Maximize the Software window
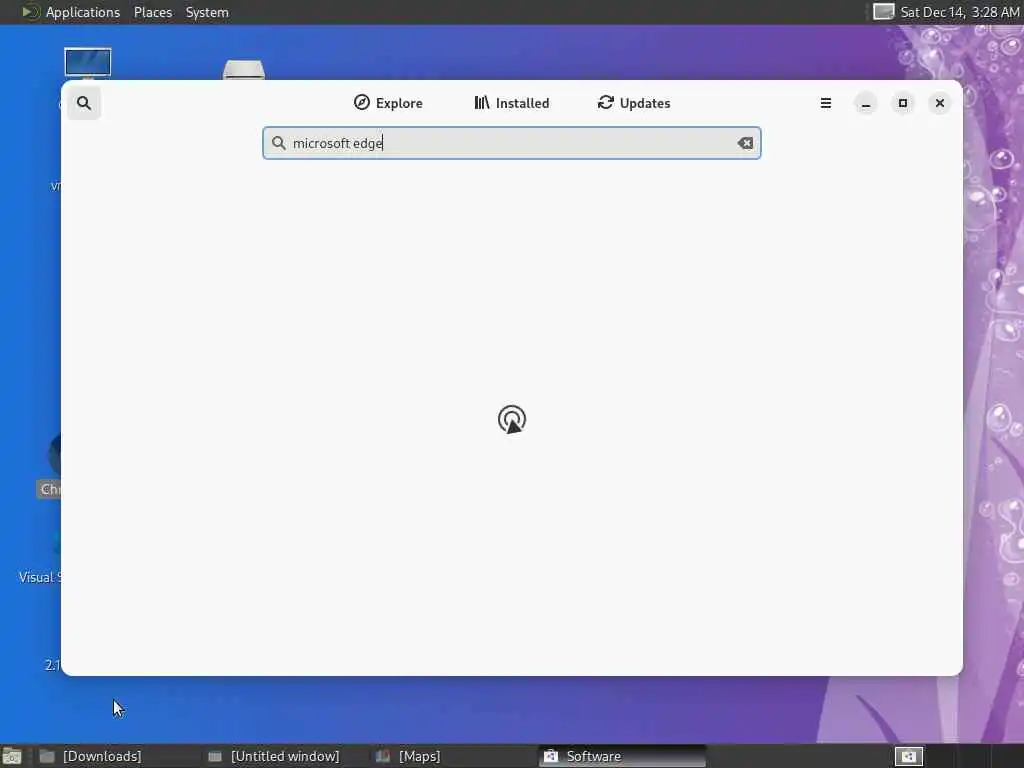This screenshot has height=768, width=1024. click(x=903, y=103)
